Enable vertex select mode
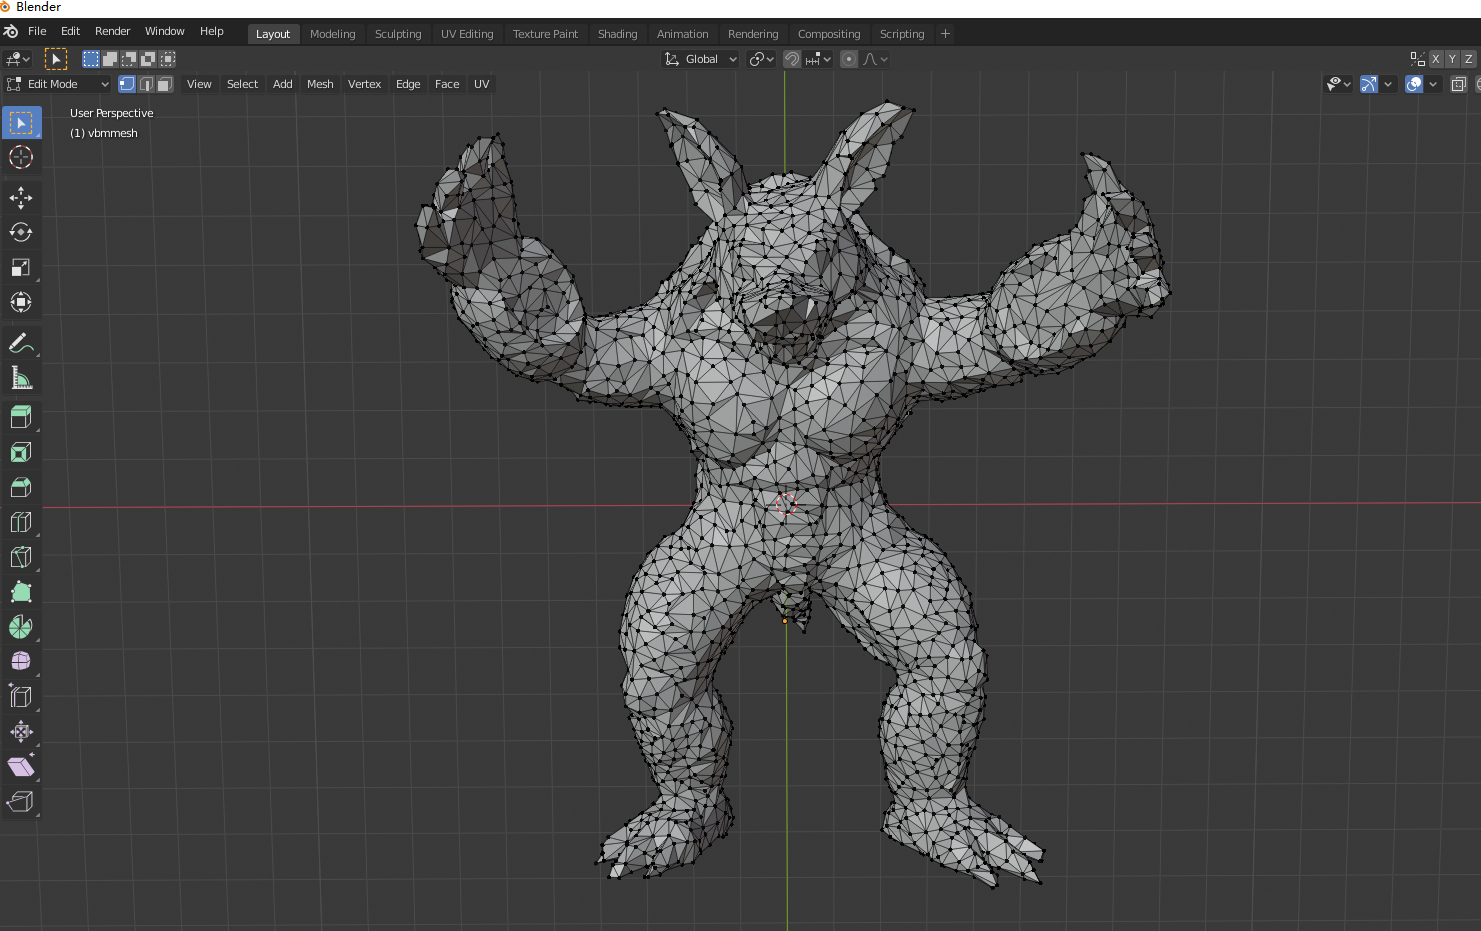Screen dimensions: 1481x931 tap(127, 84)
